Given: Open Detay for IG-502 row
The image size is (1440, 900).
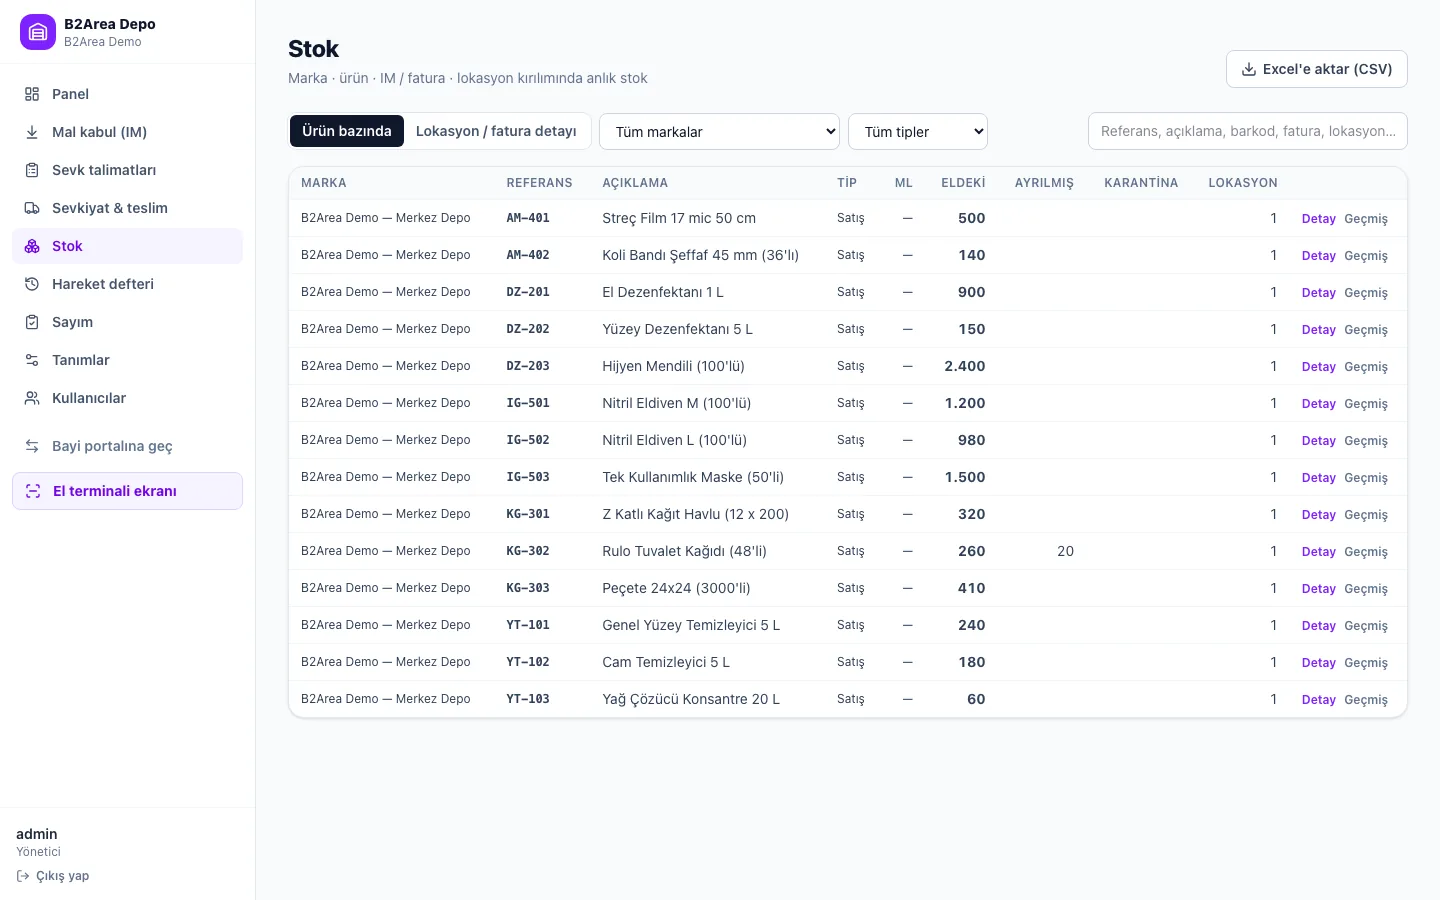Looking at the screenshot, I should click(x=1319, y=441).
